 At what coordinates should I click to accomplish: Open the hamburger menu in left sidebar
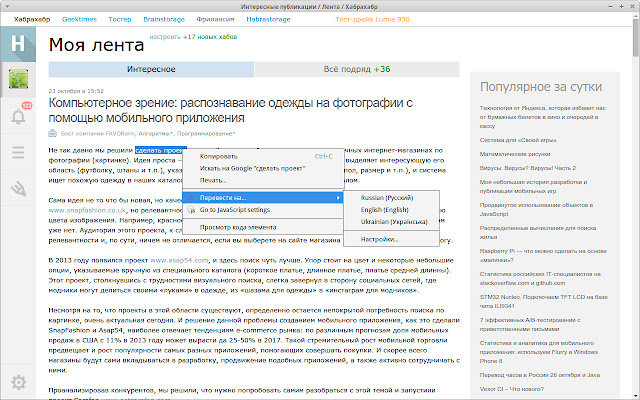[x=18, y=152]
